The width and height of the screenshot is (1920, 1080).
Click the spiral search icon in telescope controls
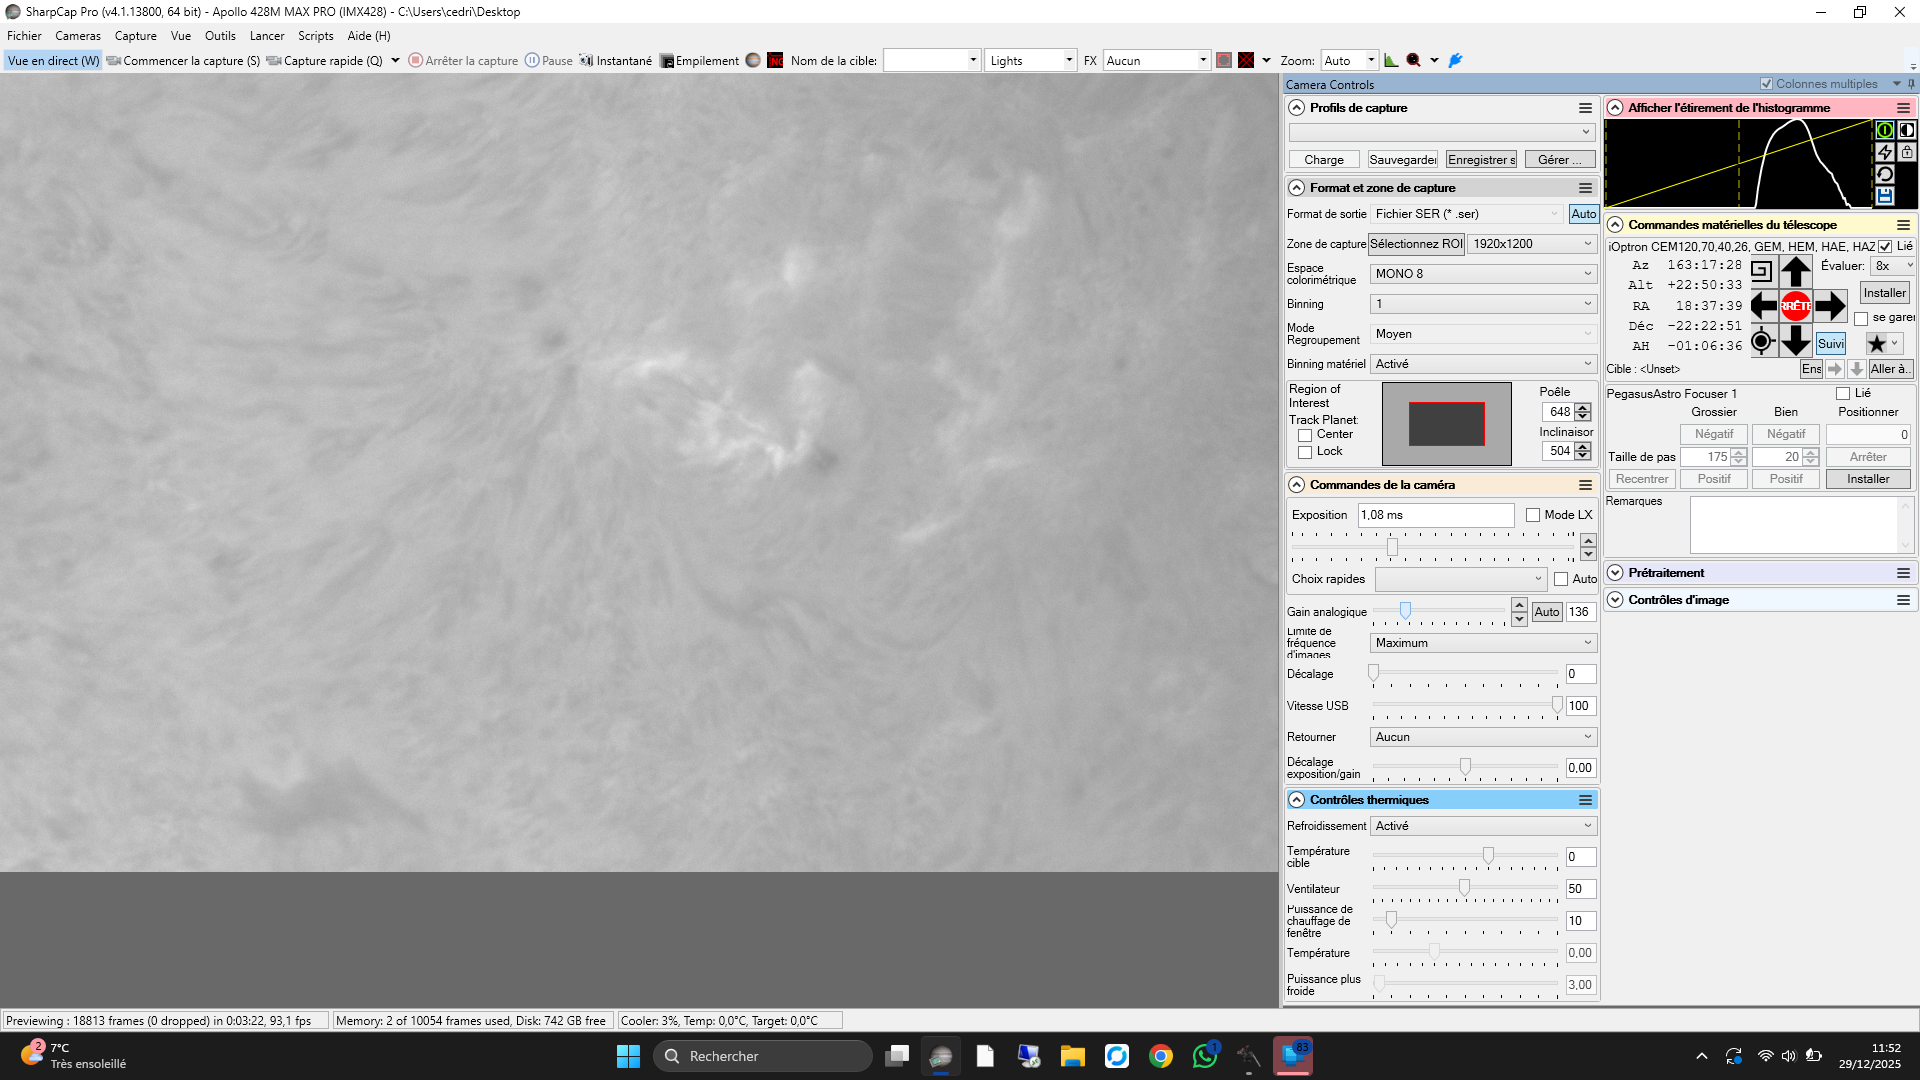click(x=1762, y=272)
